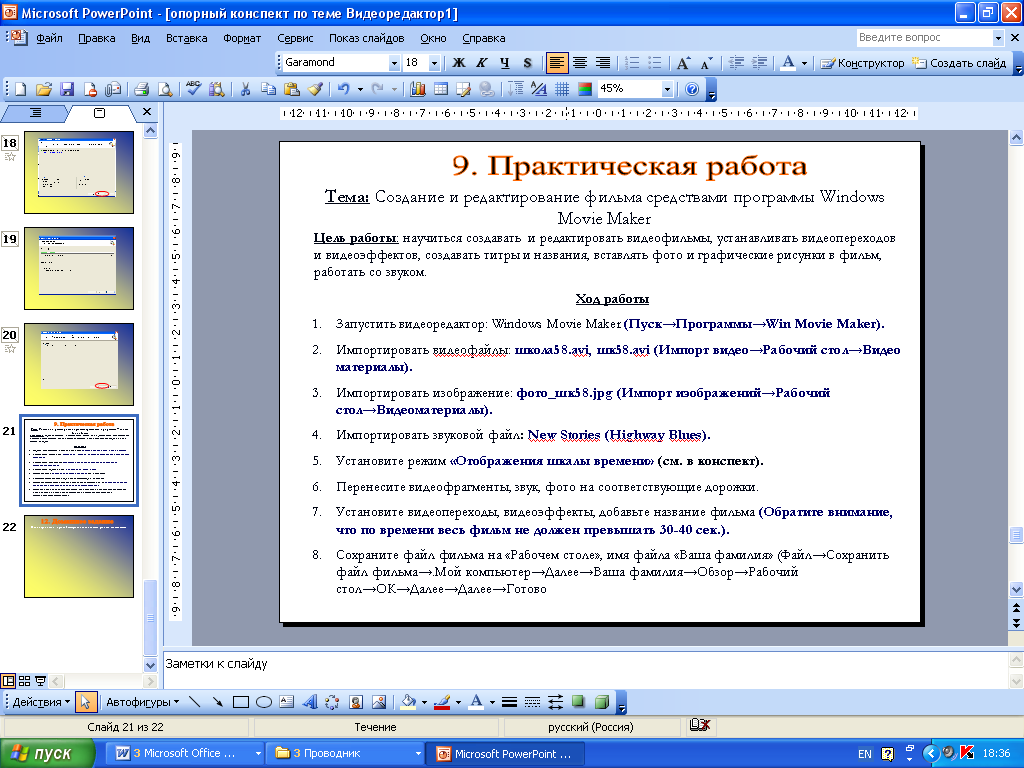Select the Line drawing tool
Viewport: 1024px width, 768px height.
pos(194,702)
